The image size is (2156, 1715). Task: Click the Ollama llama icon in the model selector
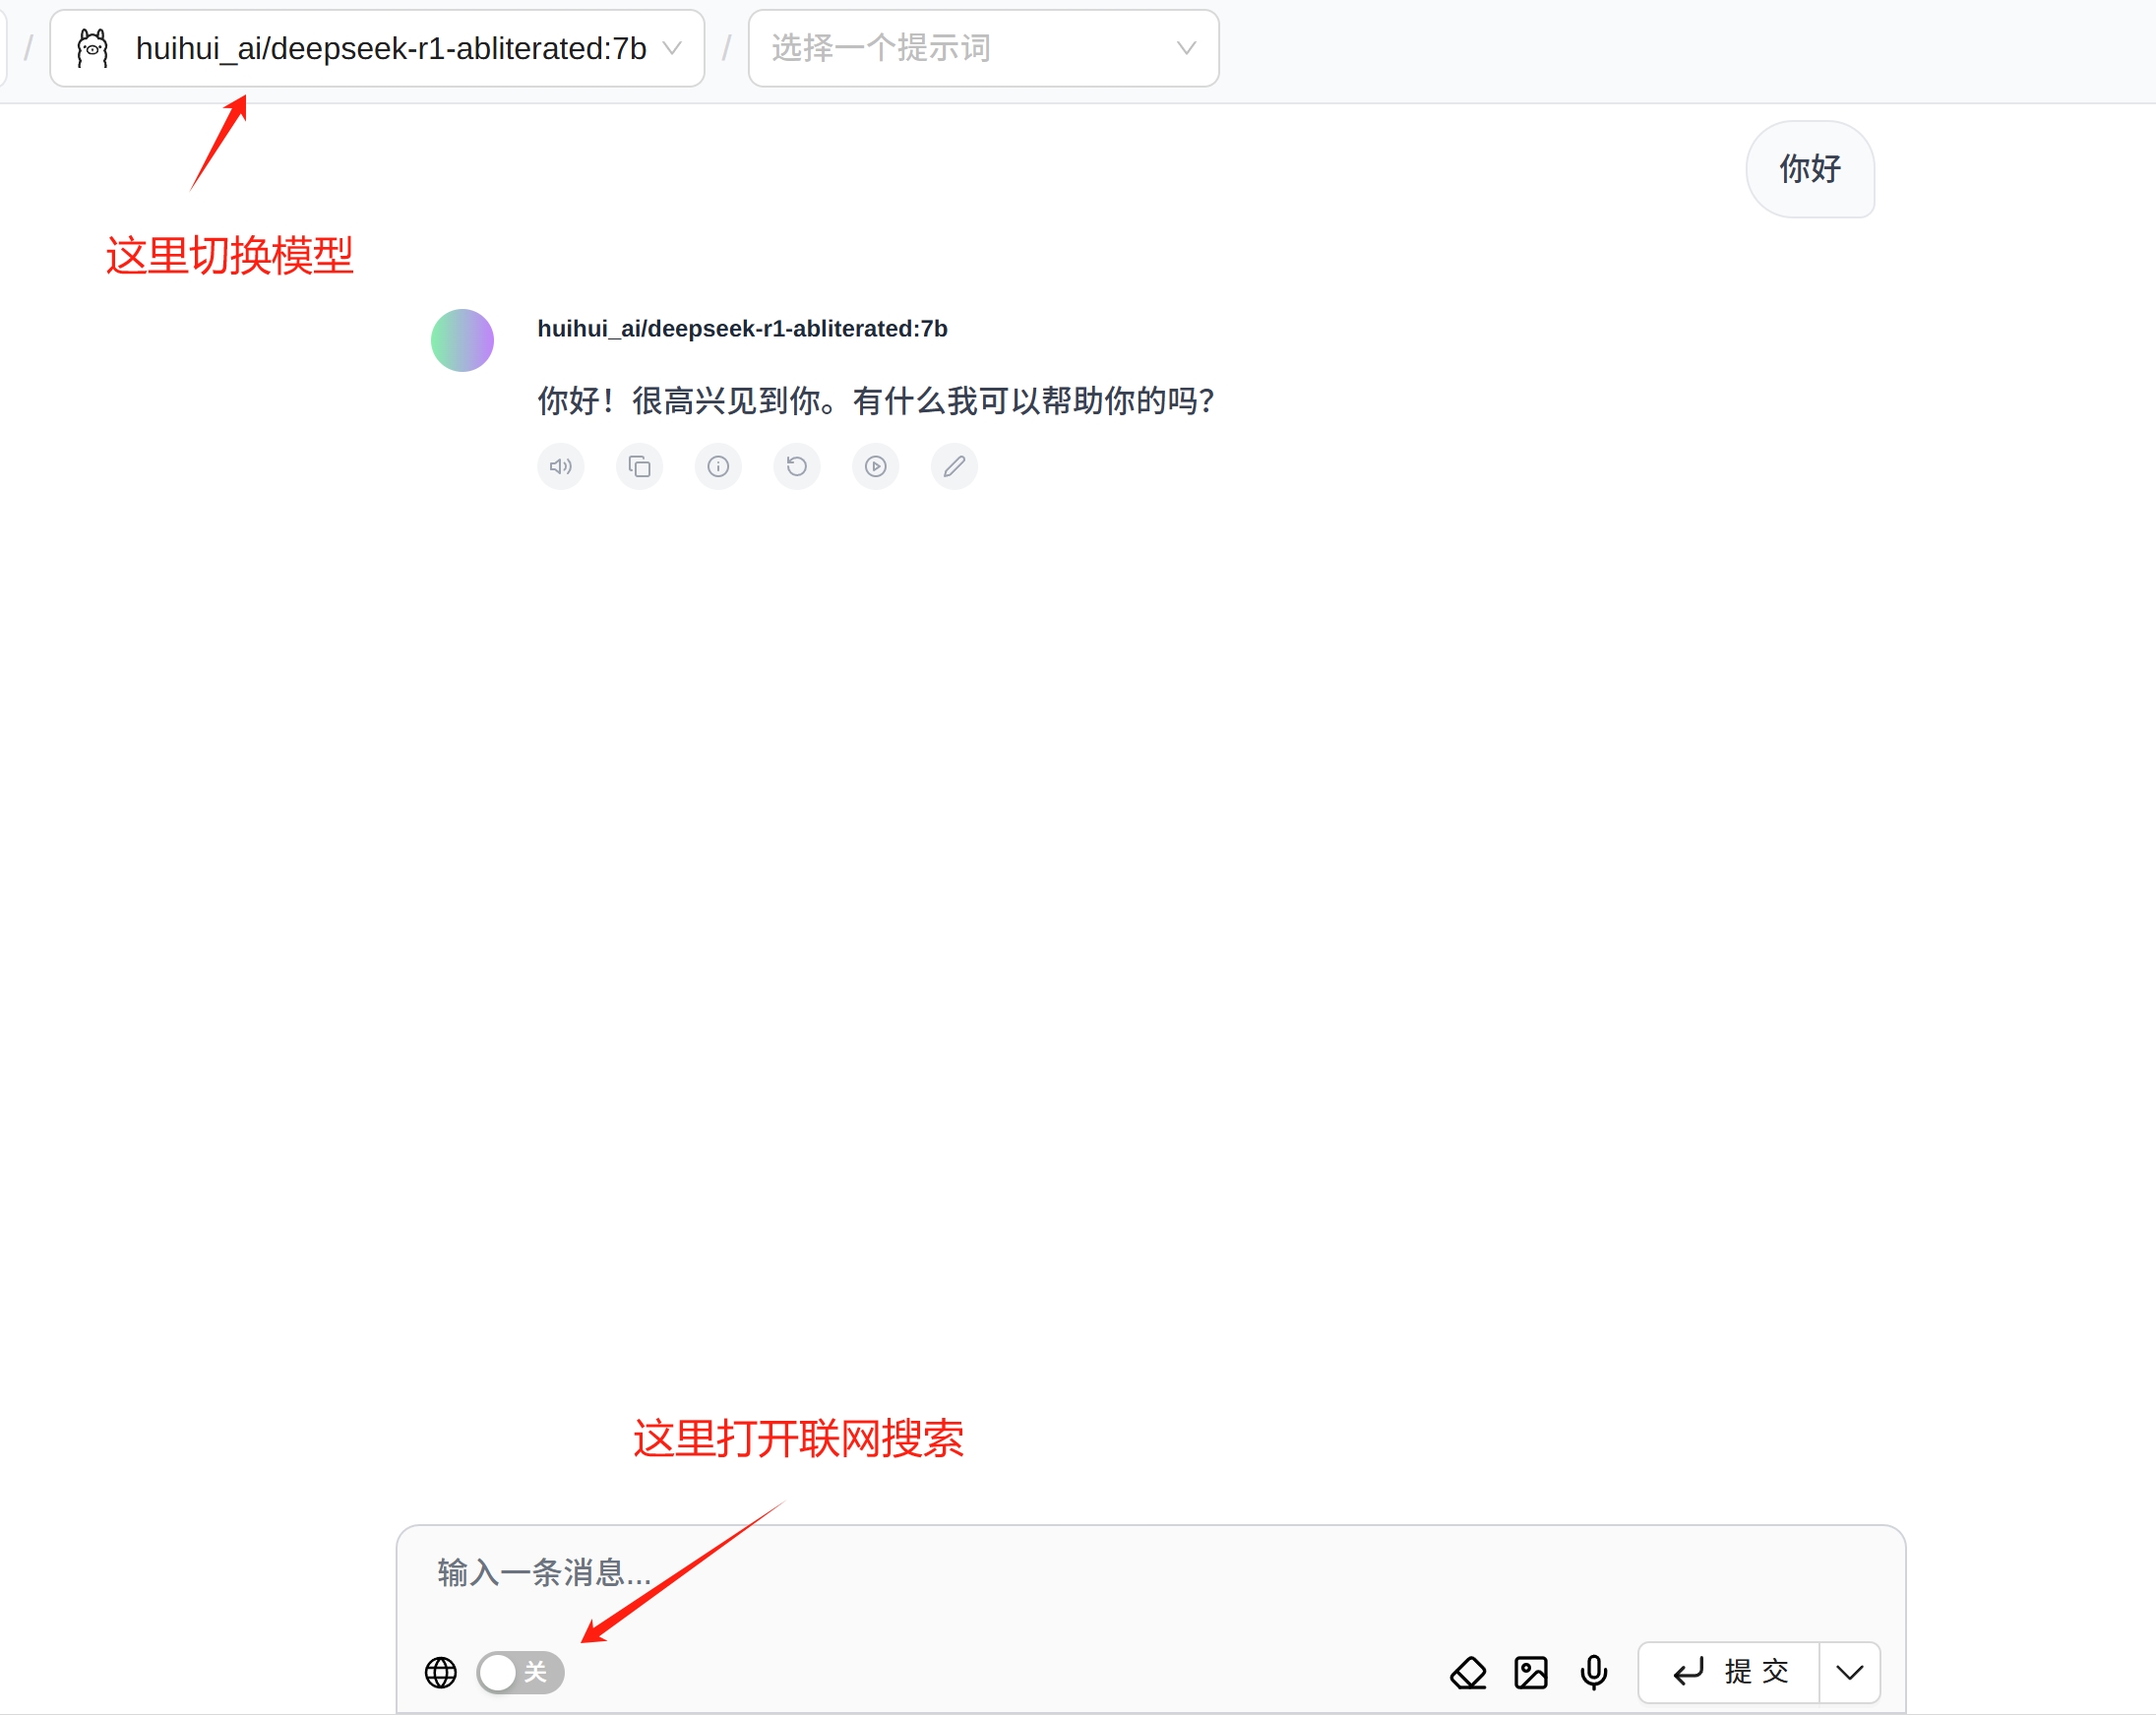pyautogui.click(x=93, y=48)
